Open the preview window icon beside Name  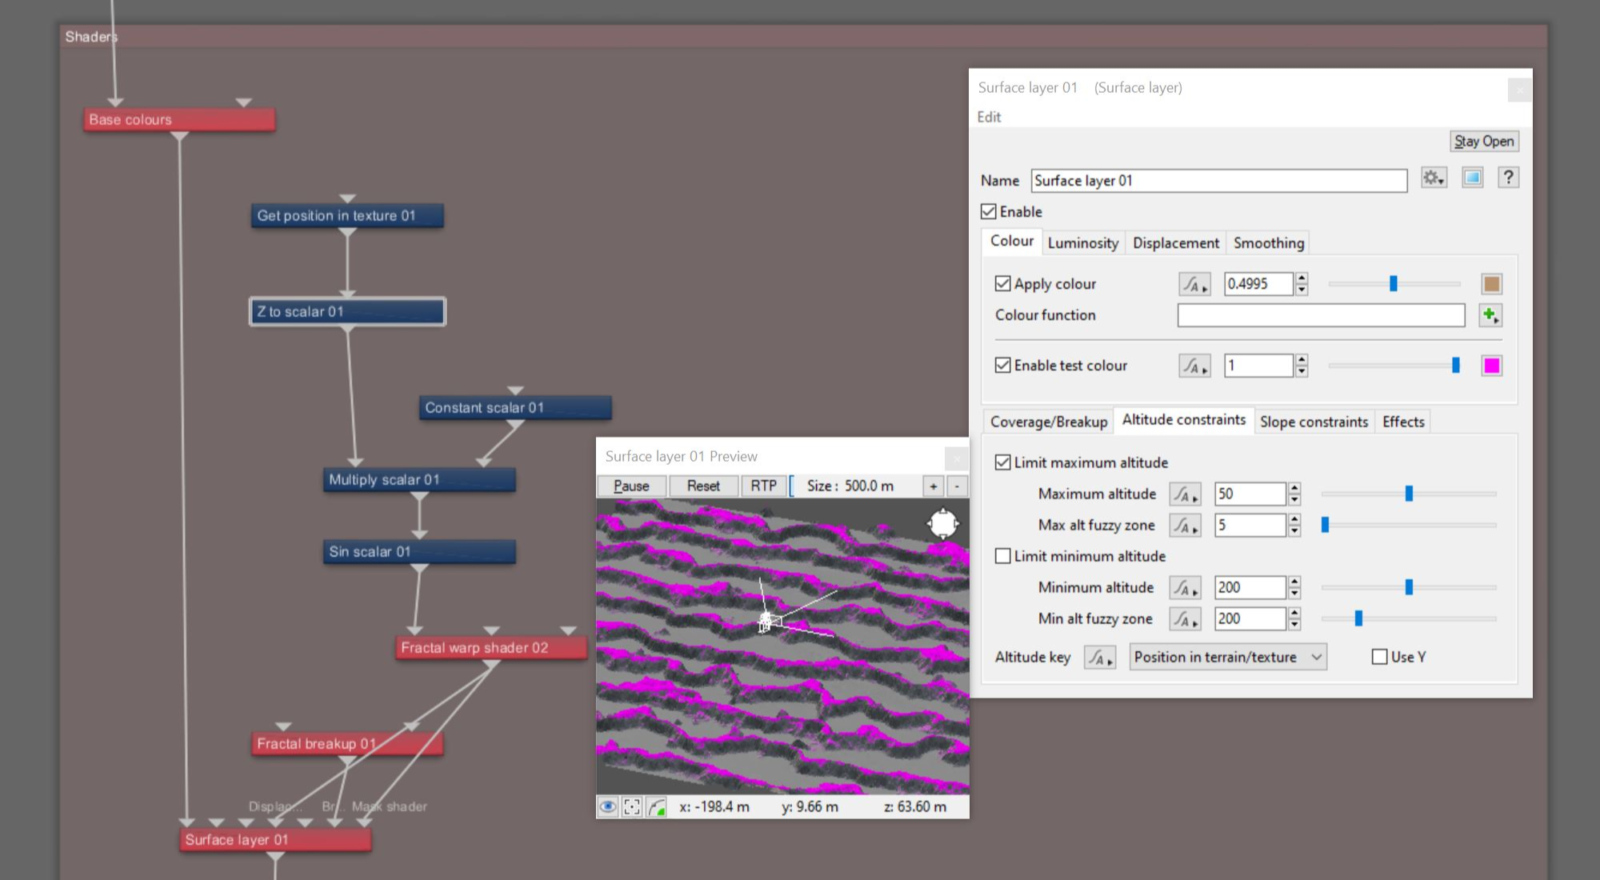1472,178
